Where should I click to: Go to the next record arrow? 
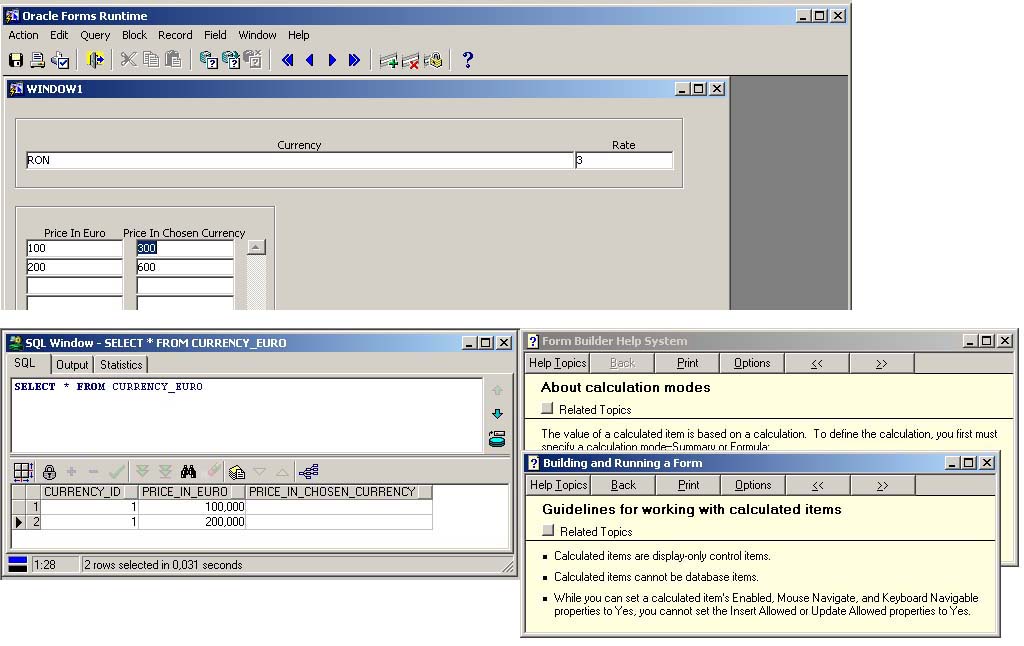click(x=332, y=60)
